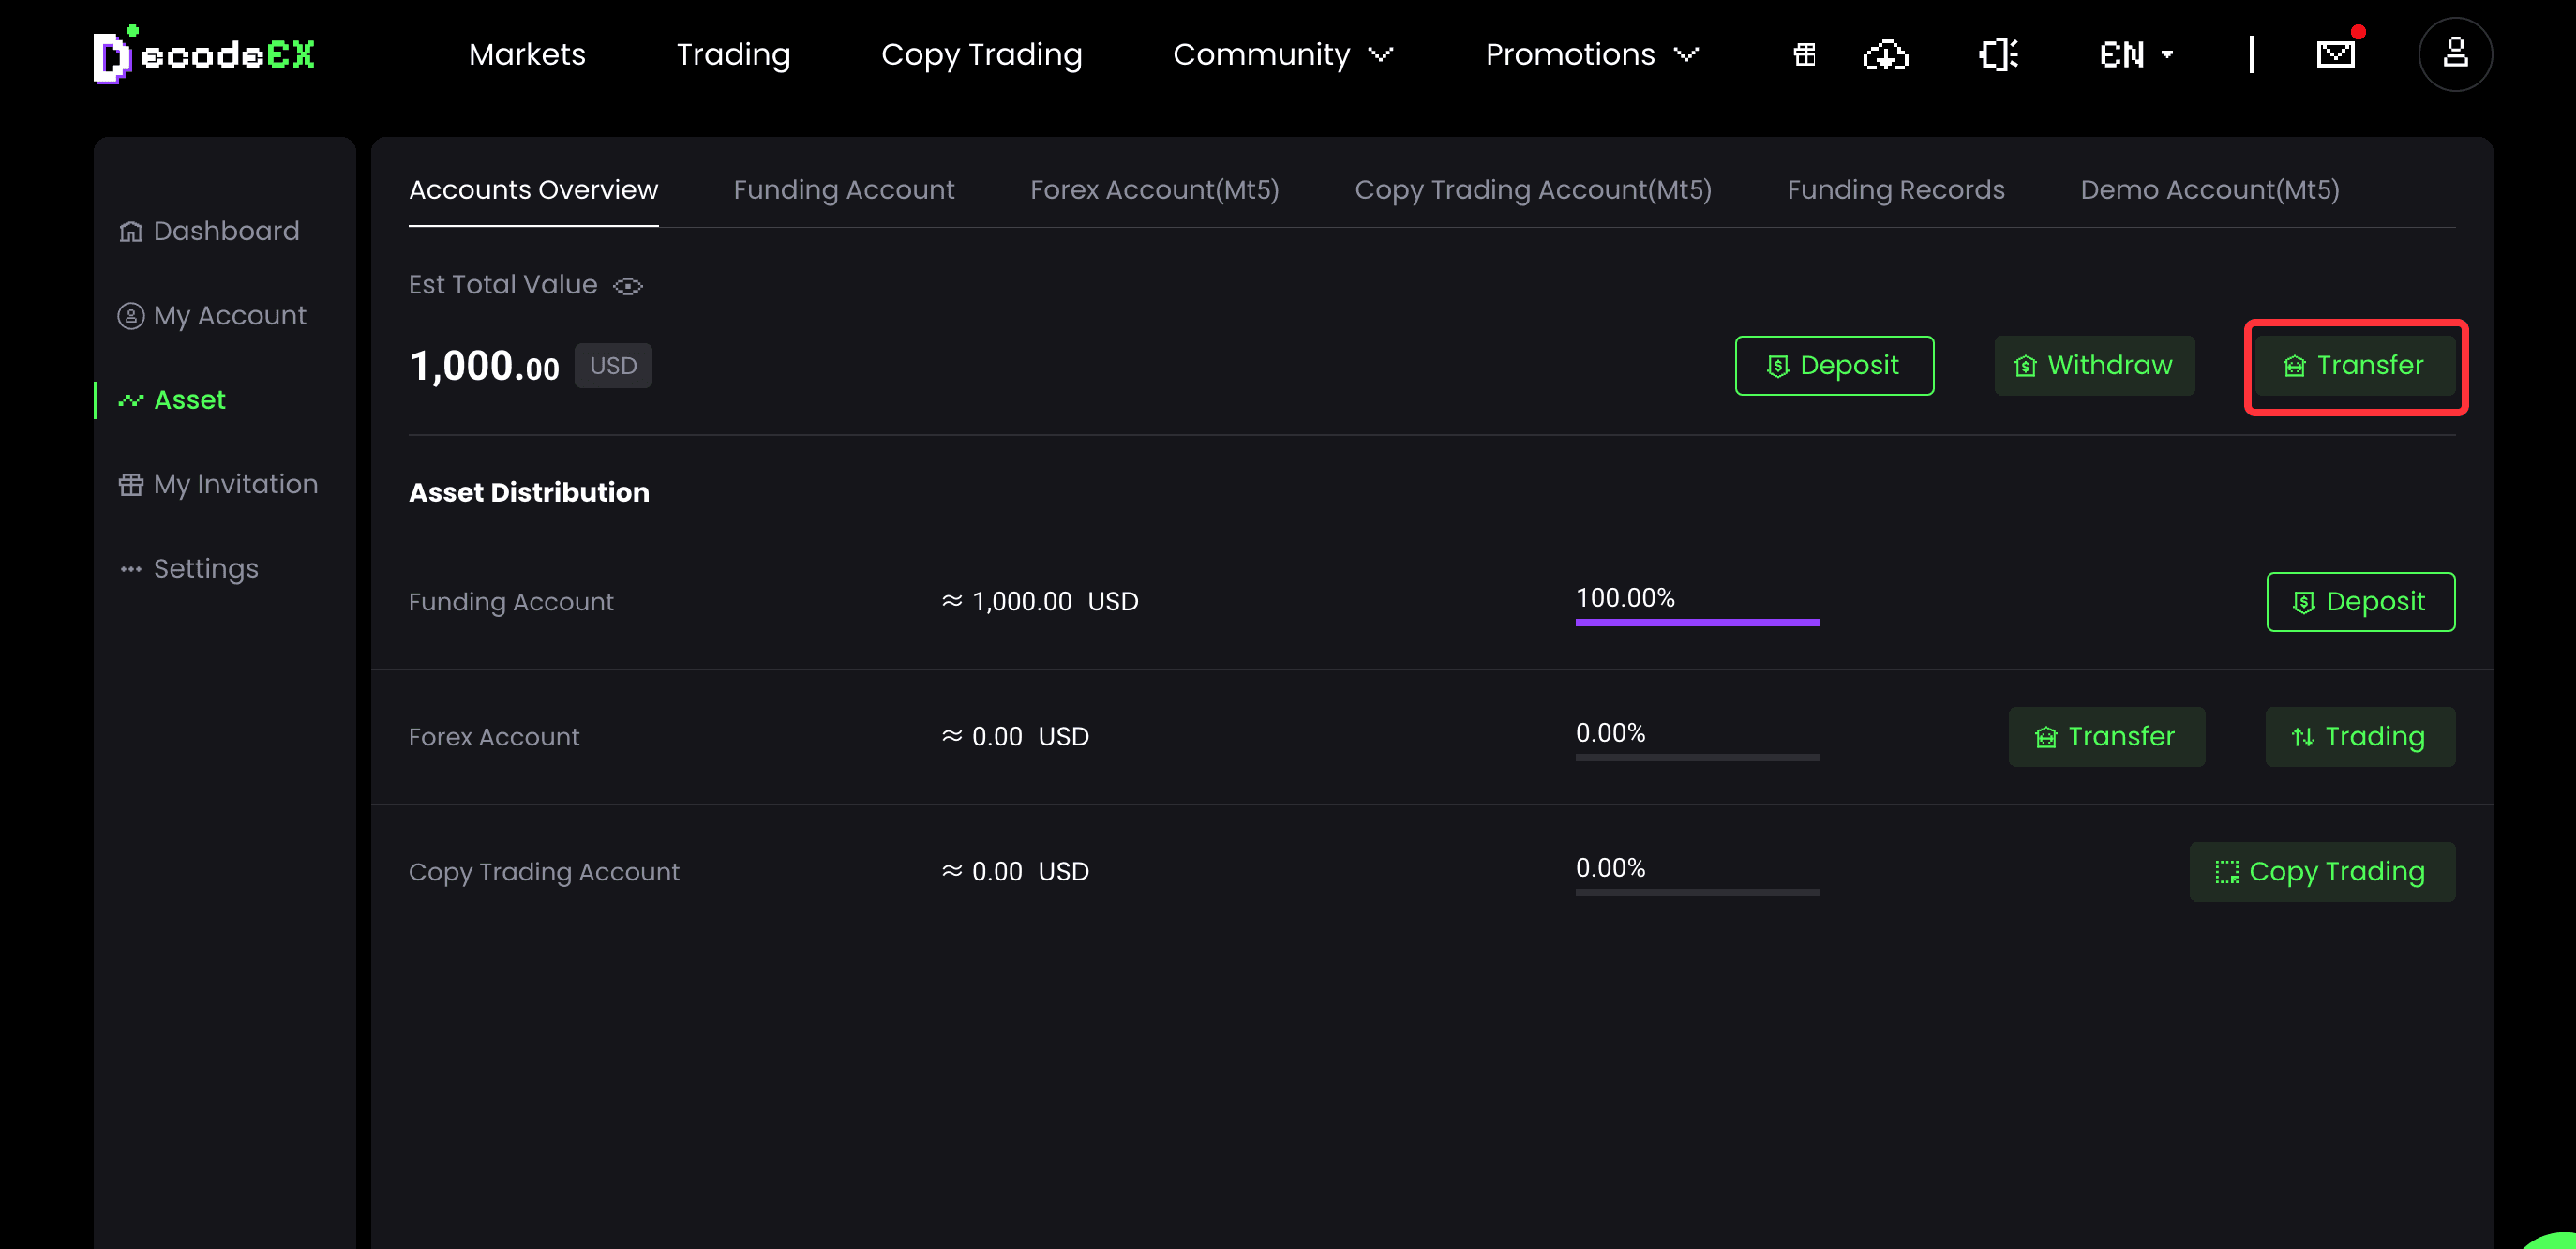Open My Invitation in sidebar

(x=218, y=484)
